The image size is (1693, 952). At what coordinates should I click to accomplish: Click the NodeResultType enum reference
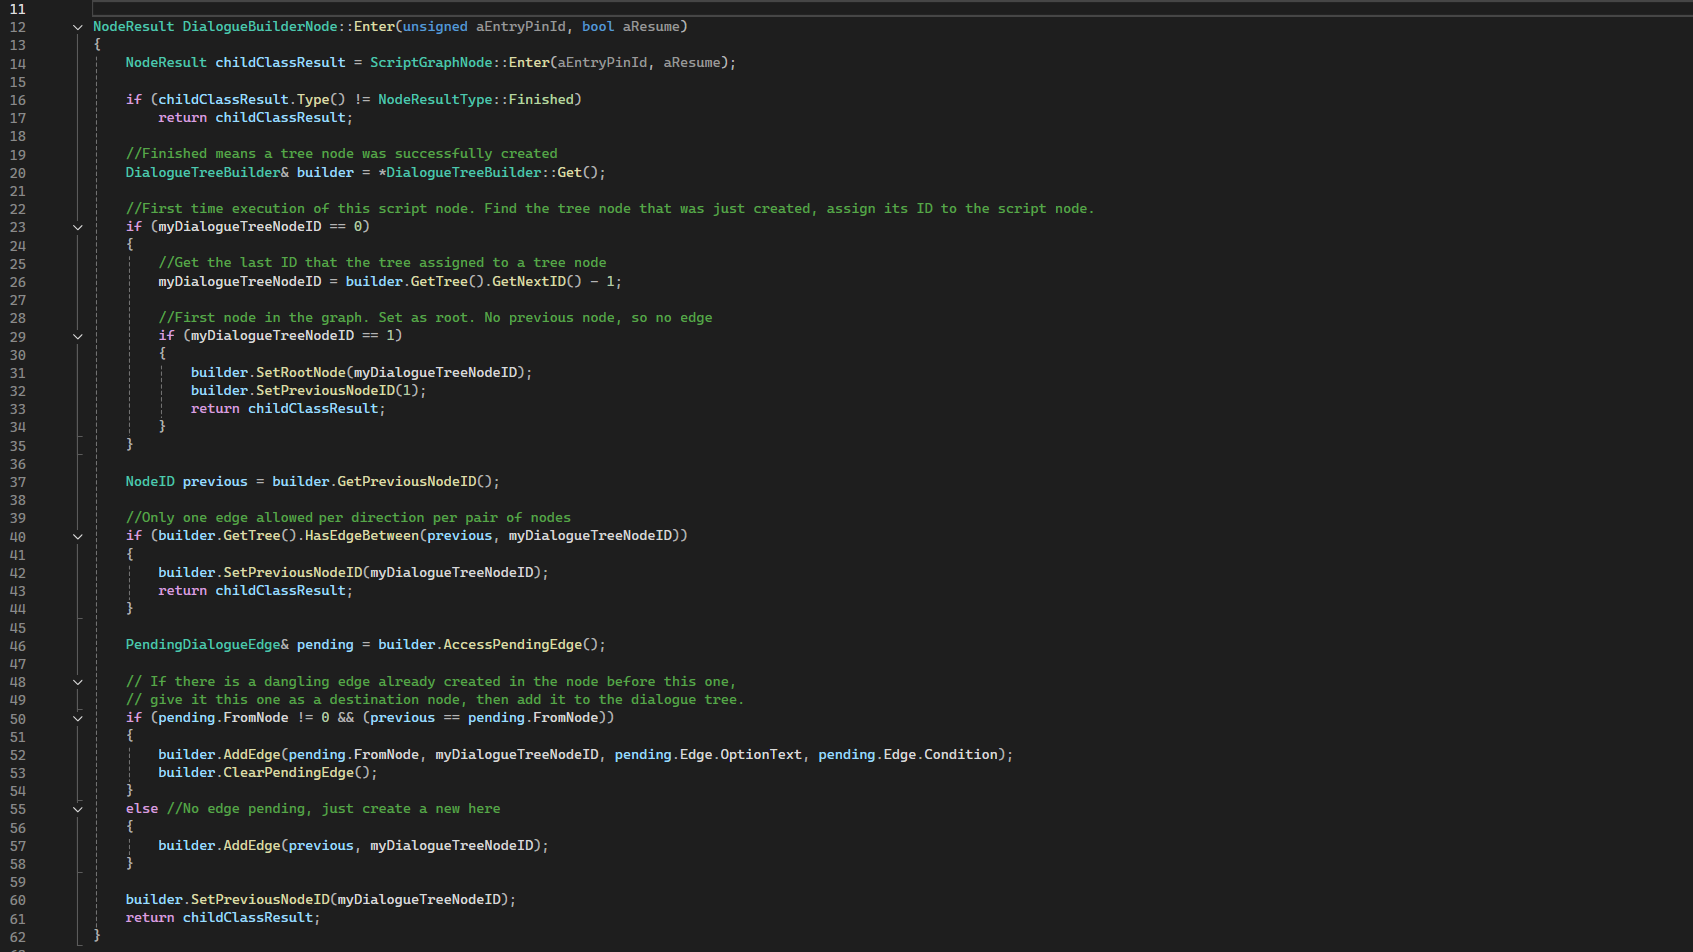pos(435,100)
